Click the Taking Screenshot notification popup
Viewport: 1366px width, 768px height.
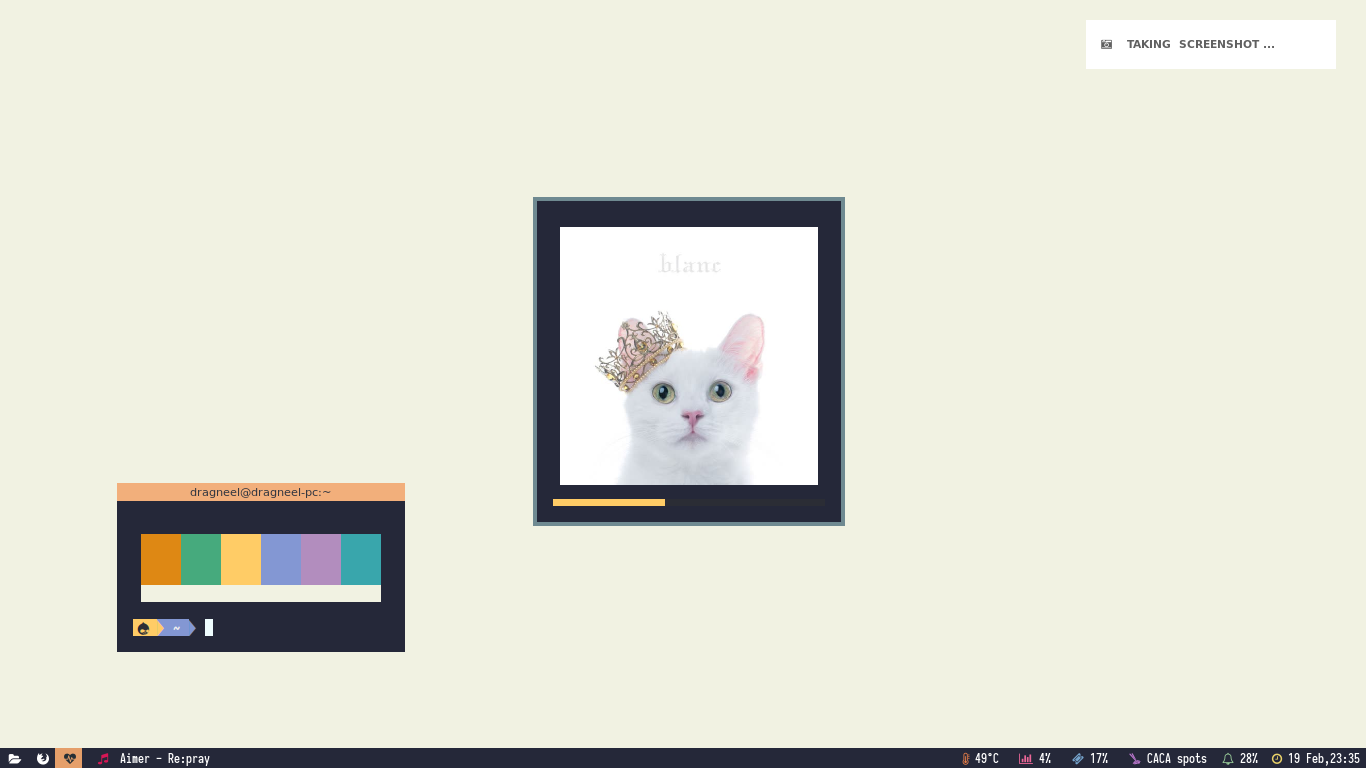(1210, 44)
